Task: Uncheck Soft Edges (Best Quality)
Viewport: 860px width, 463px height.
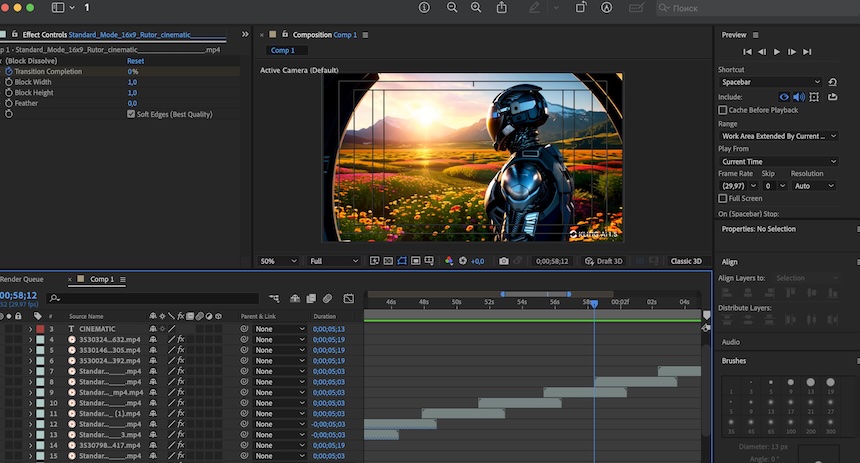Action: [x=131, y=114]
